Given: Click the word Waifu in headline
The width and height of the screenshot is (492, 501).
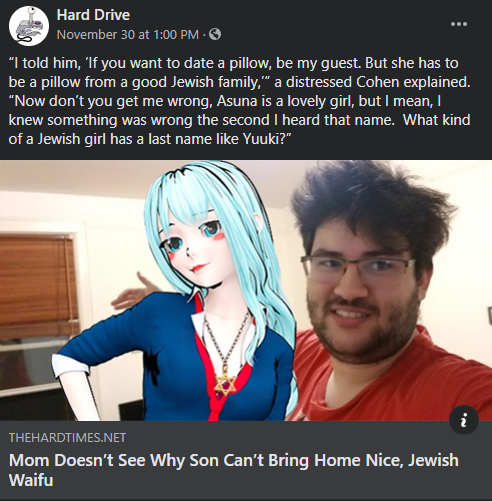Looking at the screenshot, I should (x=31, y=480).
